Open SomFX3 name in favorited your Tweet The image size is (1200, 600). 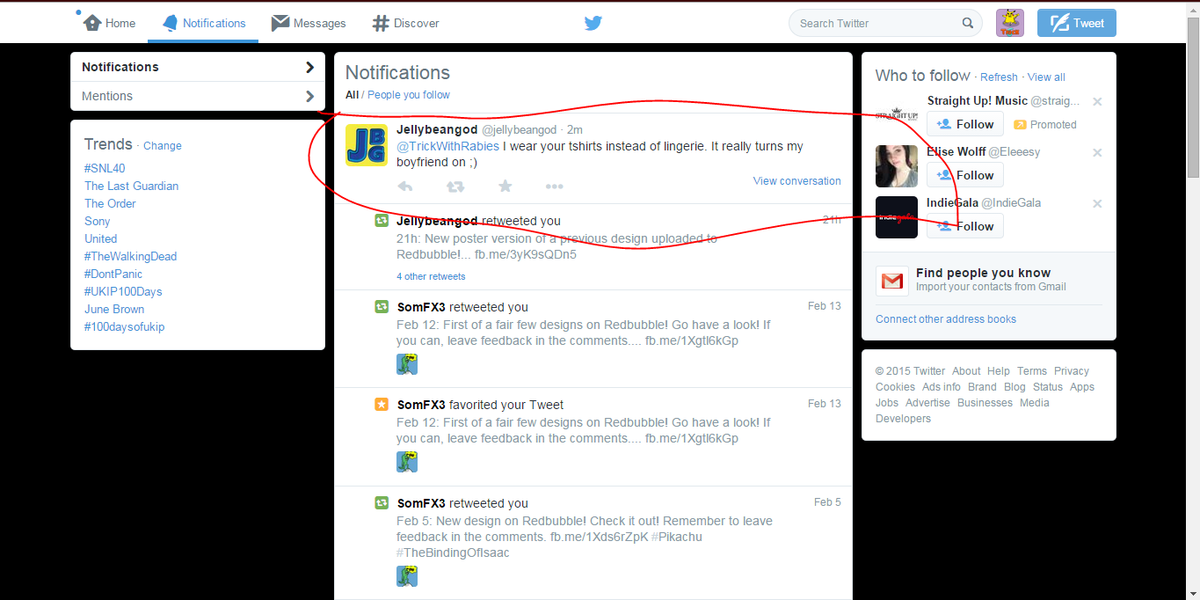pyautogui.click(x=421, y=405)
